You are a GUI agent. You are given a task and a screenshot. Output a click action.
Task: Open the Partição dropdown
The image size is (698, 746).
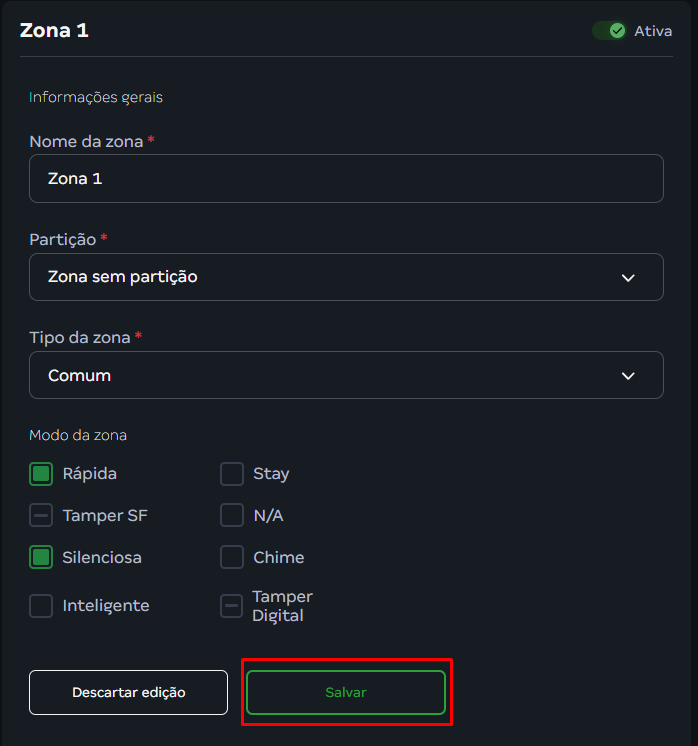(346, 277)
